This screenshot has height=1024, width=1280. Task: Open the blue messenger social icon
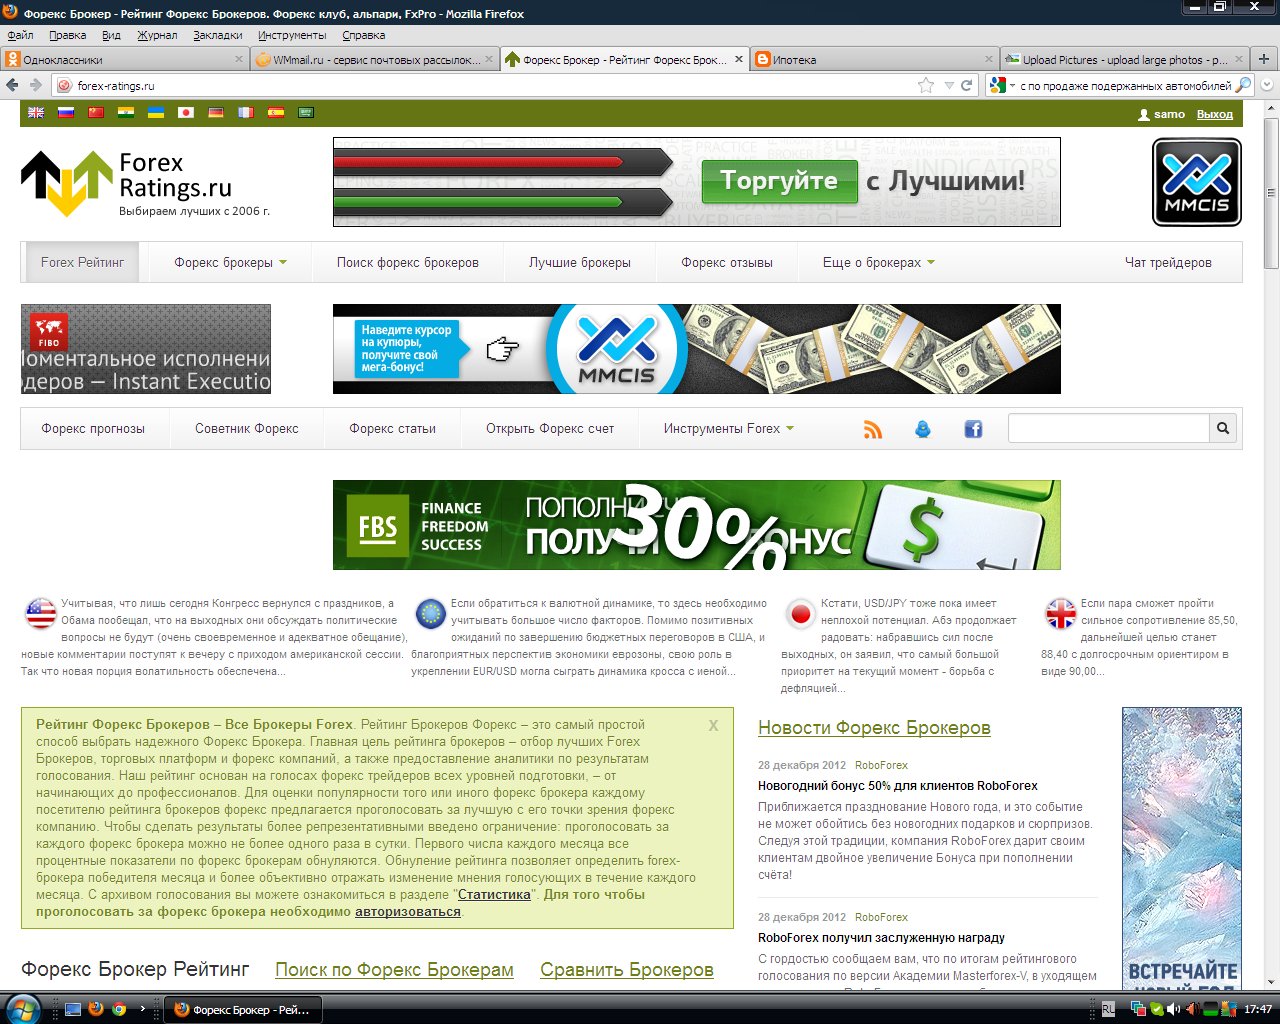click(923, 429)
